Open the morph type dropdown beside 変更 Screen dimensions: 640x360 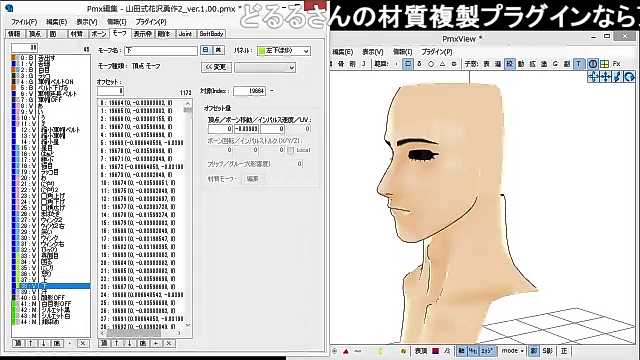pos(265,68)
